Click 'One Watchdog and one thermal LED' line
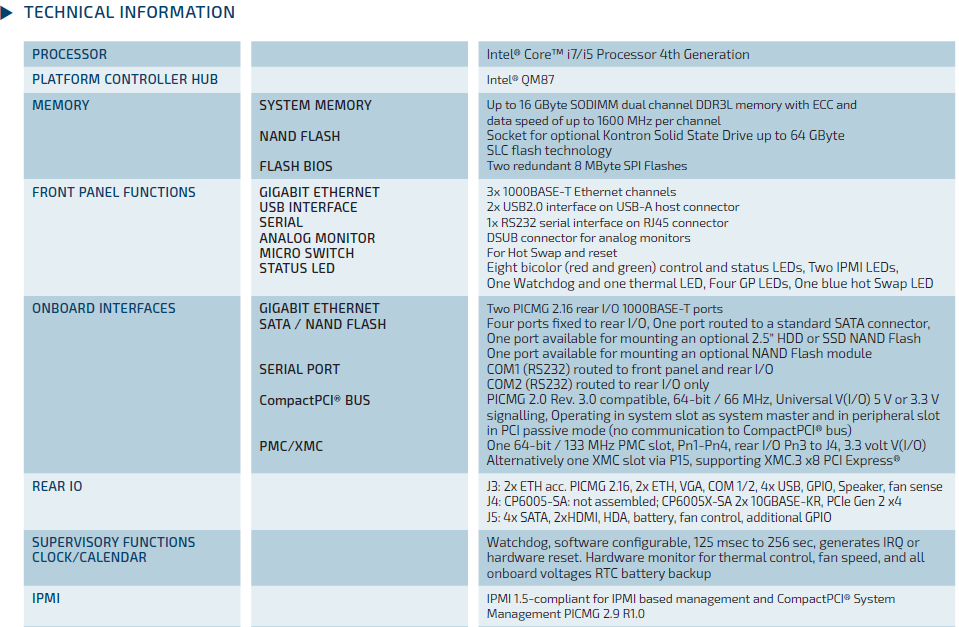Screen dimensions: 959x627 pyautogui.click(x=709, y=284)
